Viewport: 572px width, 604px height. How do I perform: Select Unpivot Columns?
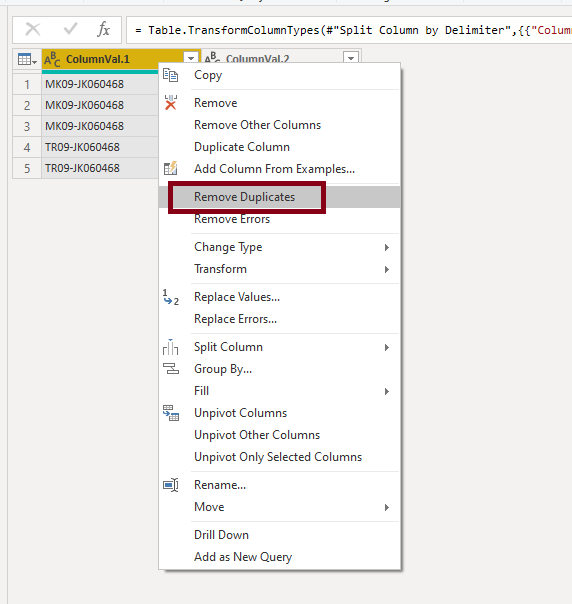tap(280, 413)
